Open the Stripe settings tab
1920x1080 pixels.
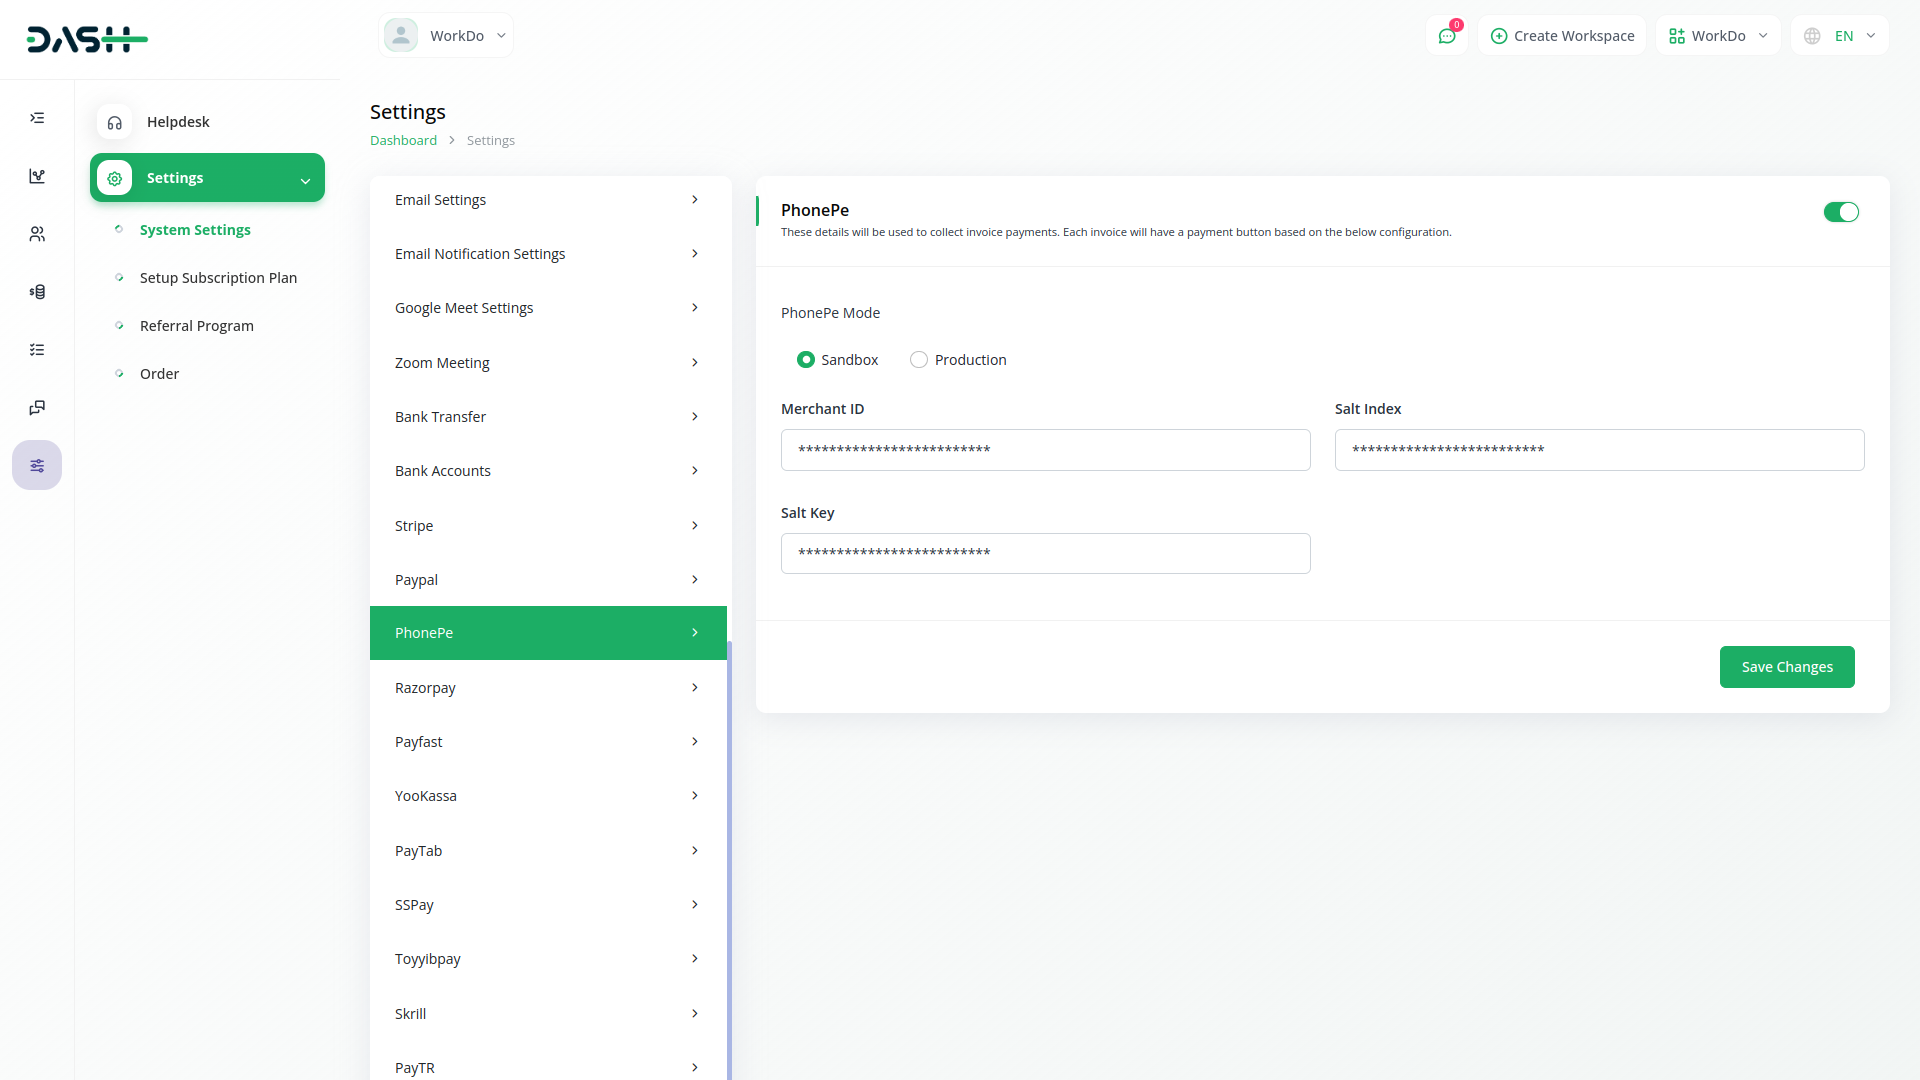click(x=548, y=526)
